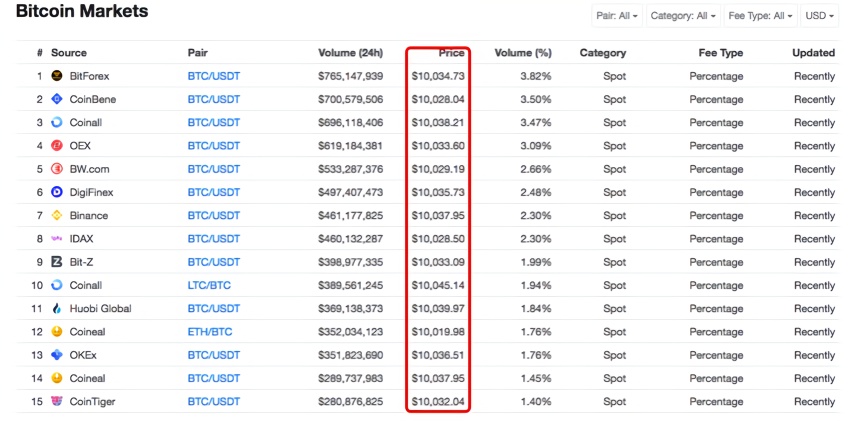Select the 1.40% volume percentage cell

point(535,402)
